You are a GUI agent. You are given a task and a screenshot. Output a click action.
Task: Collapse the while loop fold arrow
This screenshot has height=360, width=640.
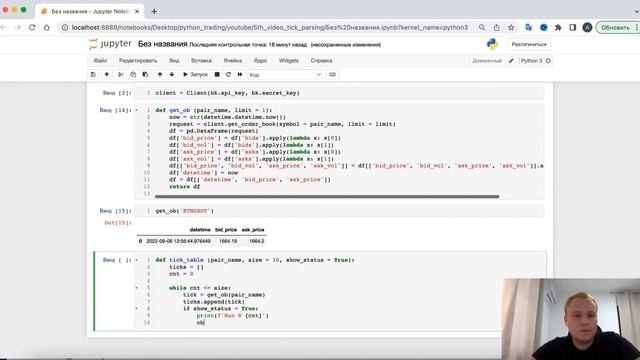click(x=137, y=288)
